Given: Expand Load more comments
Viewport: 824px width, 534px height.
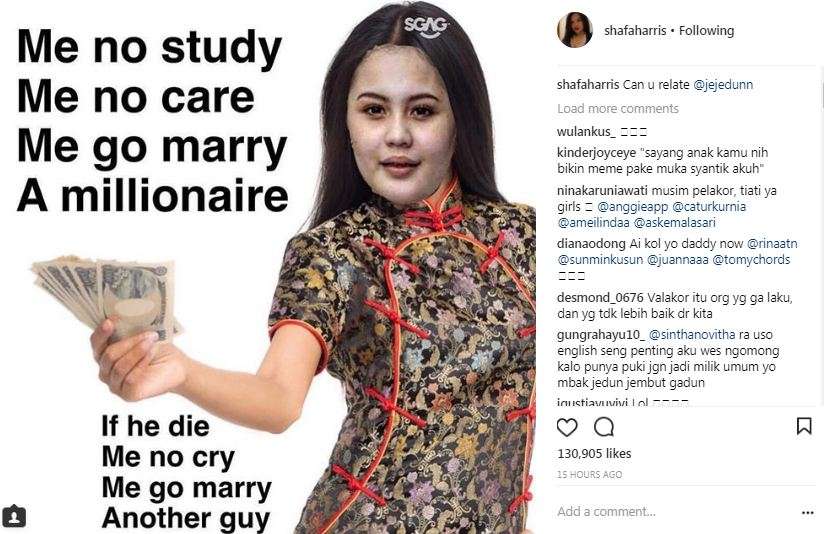Looking at the screenshot, I should (617, 108).
